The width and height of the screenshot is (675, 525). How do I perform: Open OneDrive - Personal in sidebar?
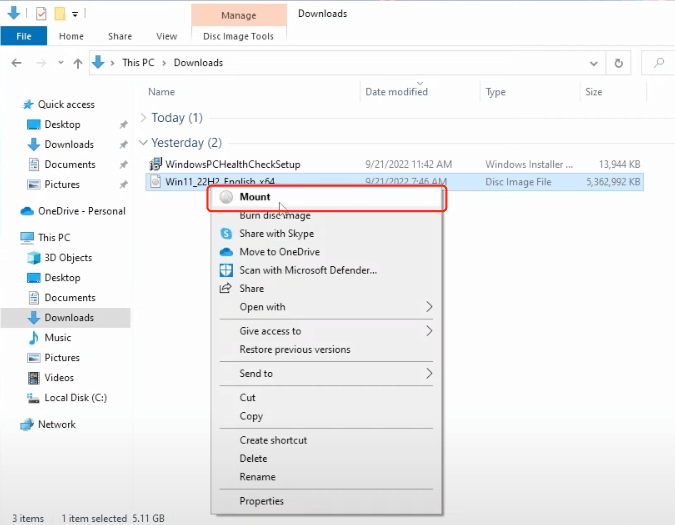coord(82,211)
